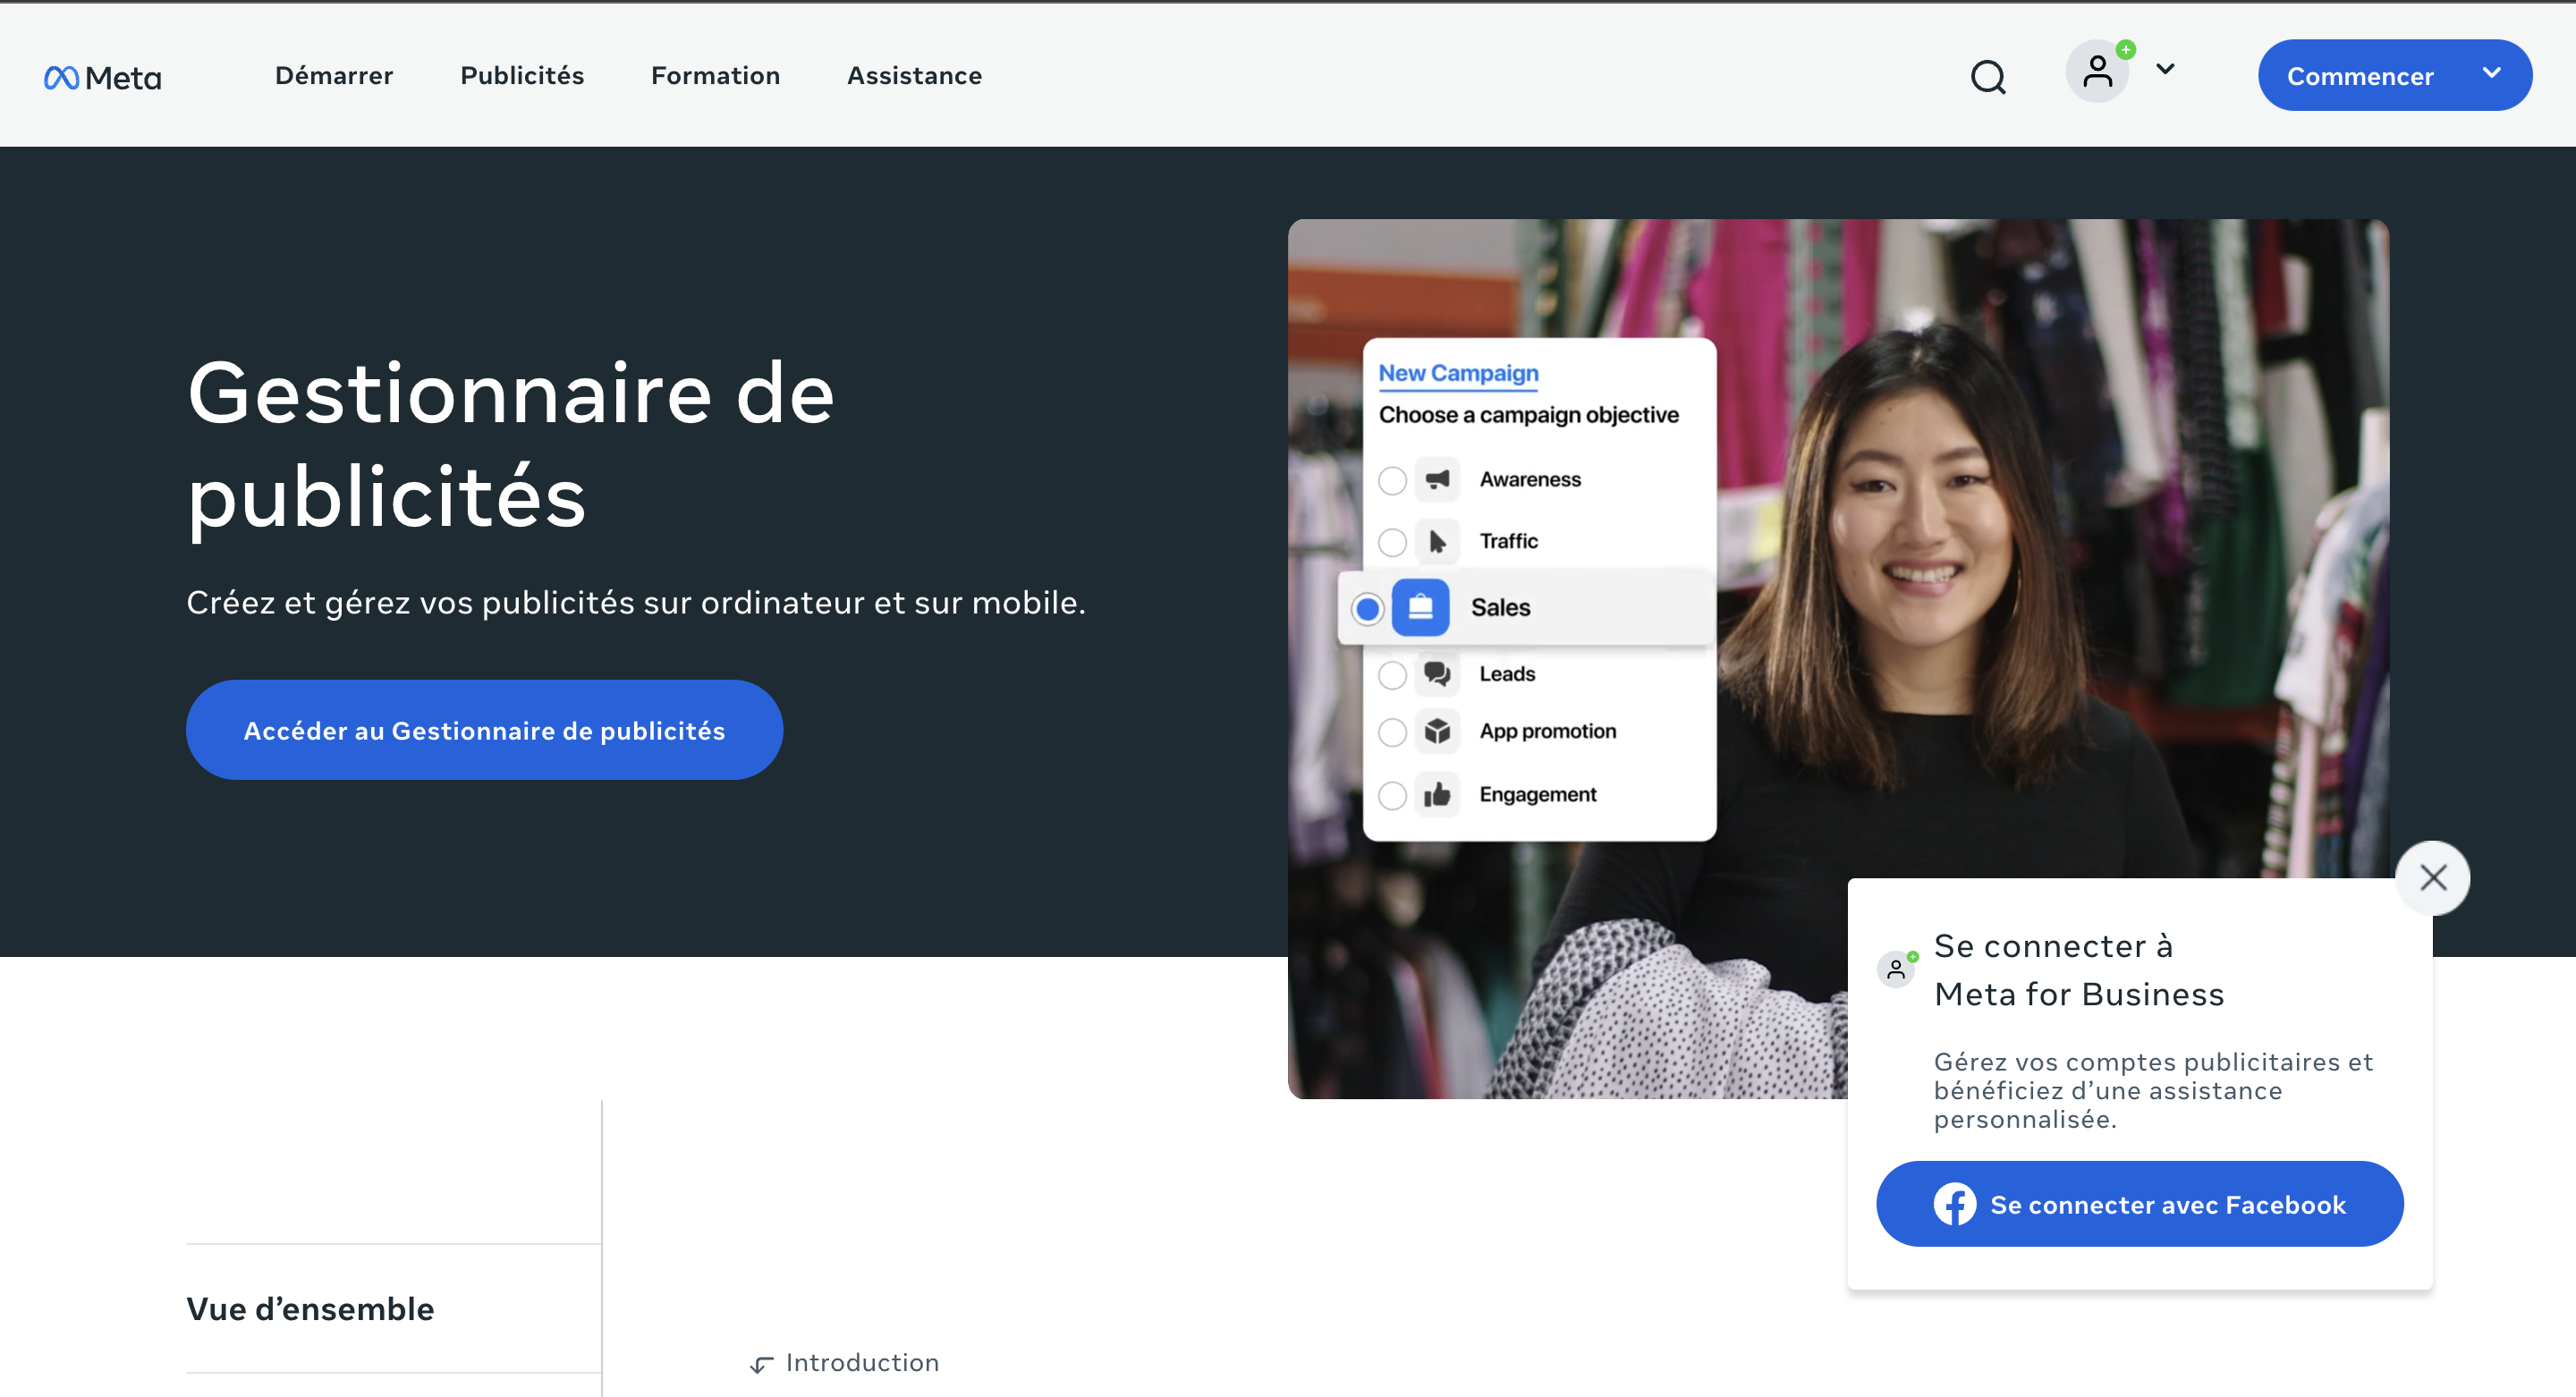
Task: Click the Leads chat bubbles icon
Action: tap(1437, 673)
